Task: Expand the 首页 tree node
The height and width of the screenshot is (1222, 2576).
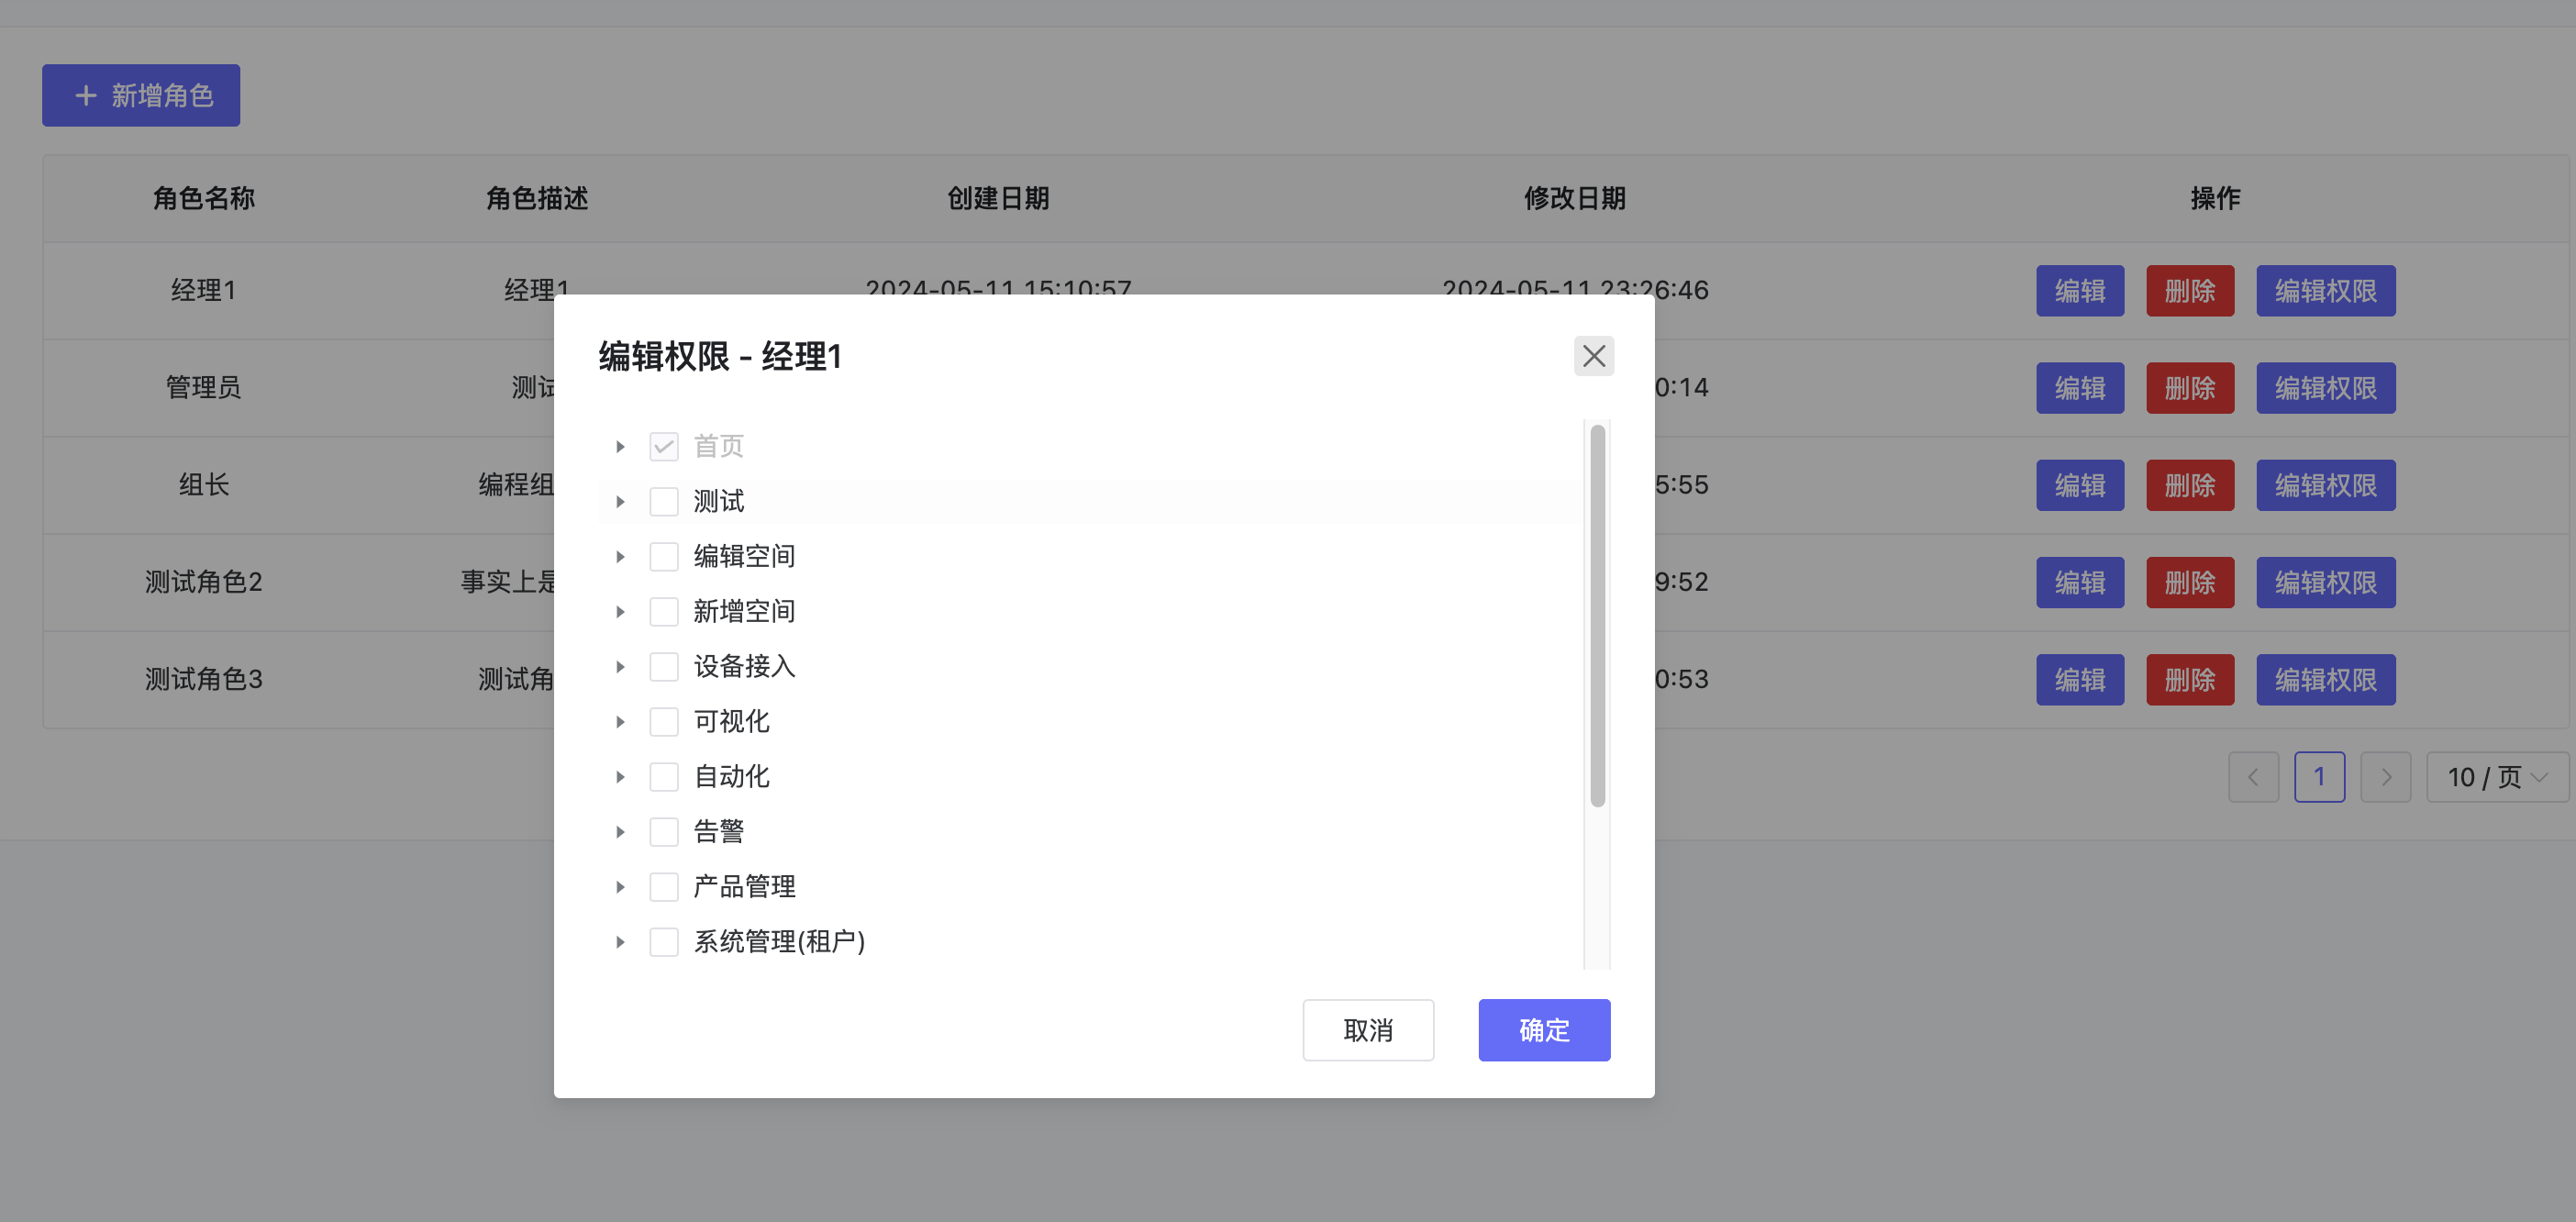Action: 620,446
